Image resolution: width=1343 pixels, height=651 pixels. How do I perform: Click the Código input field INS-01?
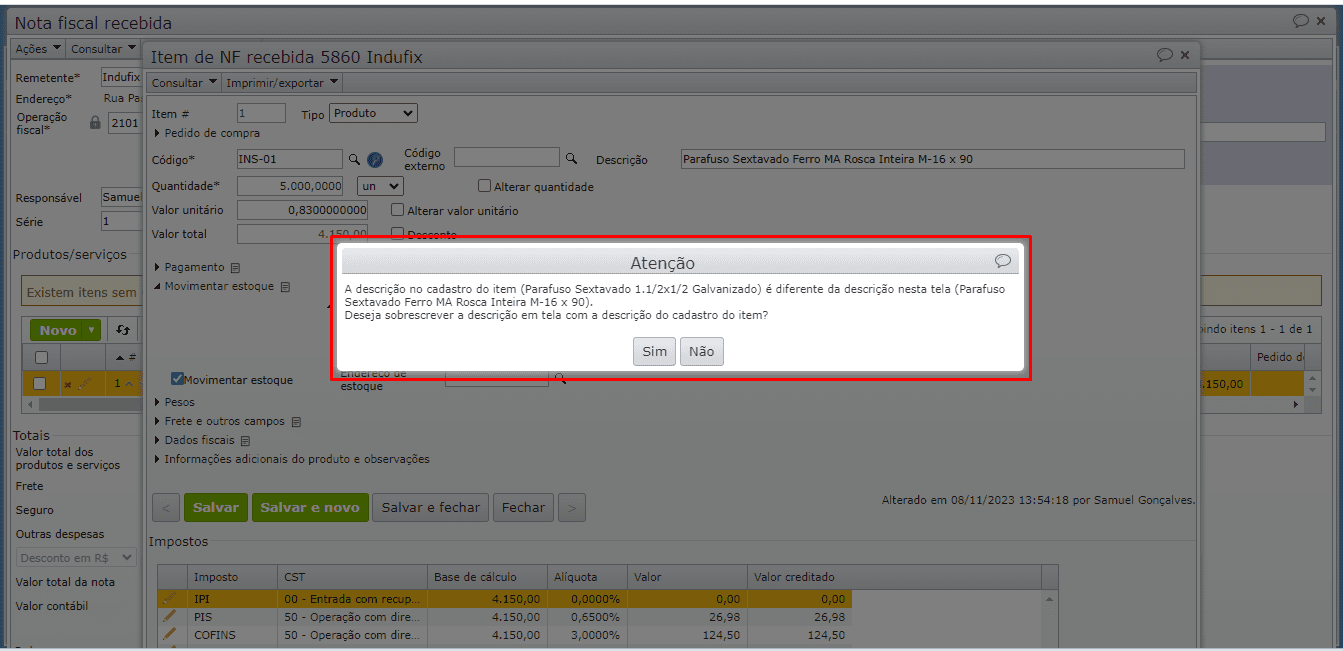(x=290, y=159)
